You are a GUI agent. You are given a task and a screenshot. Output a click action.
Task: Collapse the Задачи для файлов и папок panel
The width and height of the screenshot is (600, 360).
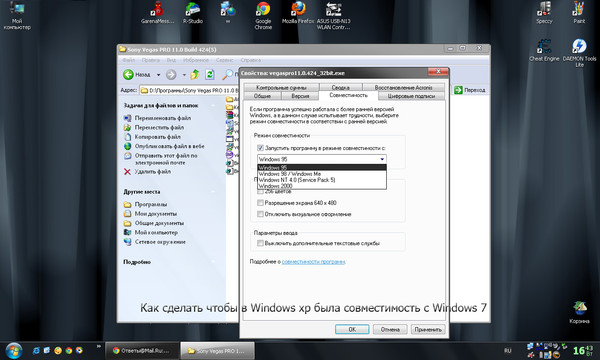point(213,105)
